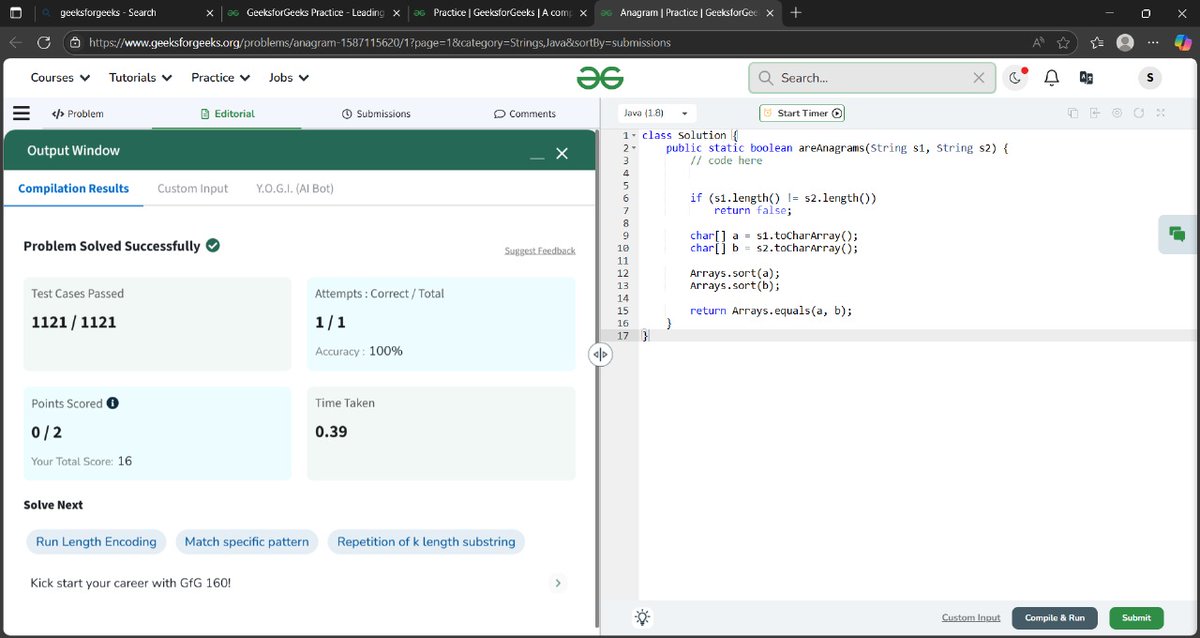Click the copy code icon in editor toolbar
The height and width of the screenshot is (638, 1200).
point(1073,113)
